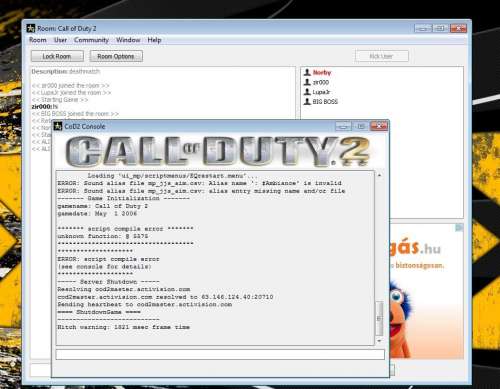Click the 'Starting Game' chat line

60,100
